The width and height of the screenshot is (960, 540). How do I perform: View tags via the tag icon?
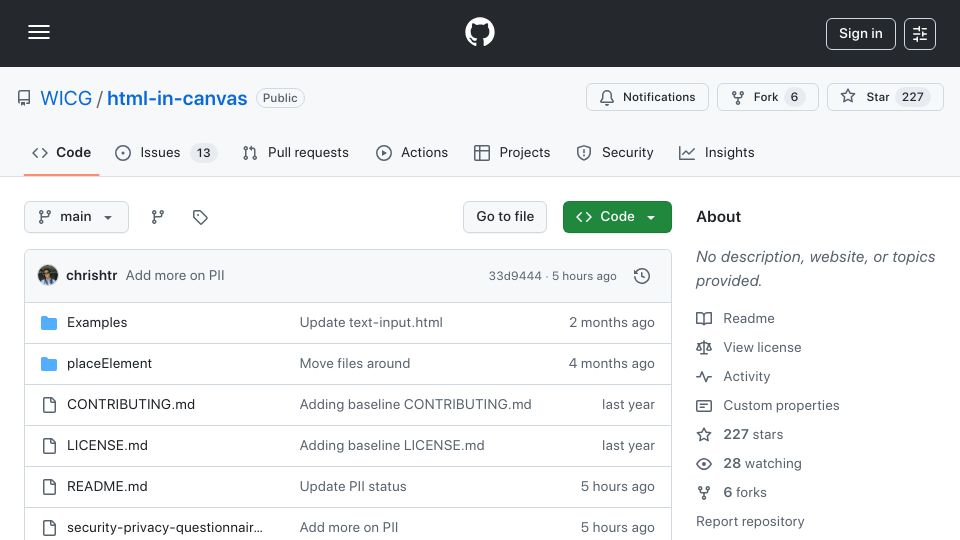200,217
